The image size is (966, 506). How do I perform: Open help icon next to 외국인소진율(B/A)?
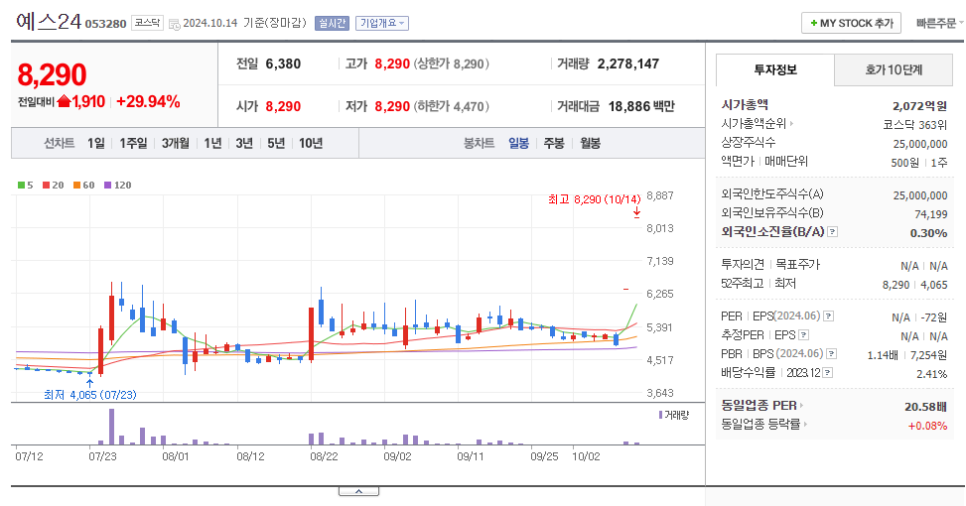coord(833,232)
